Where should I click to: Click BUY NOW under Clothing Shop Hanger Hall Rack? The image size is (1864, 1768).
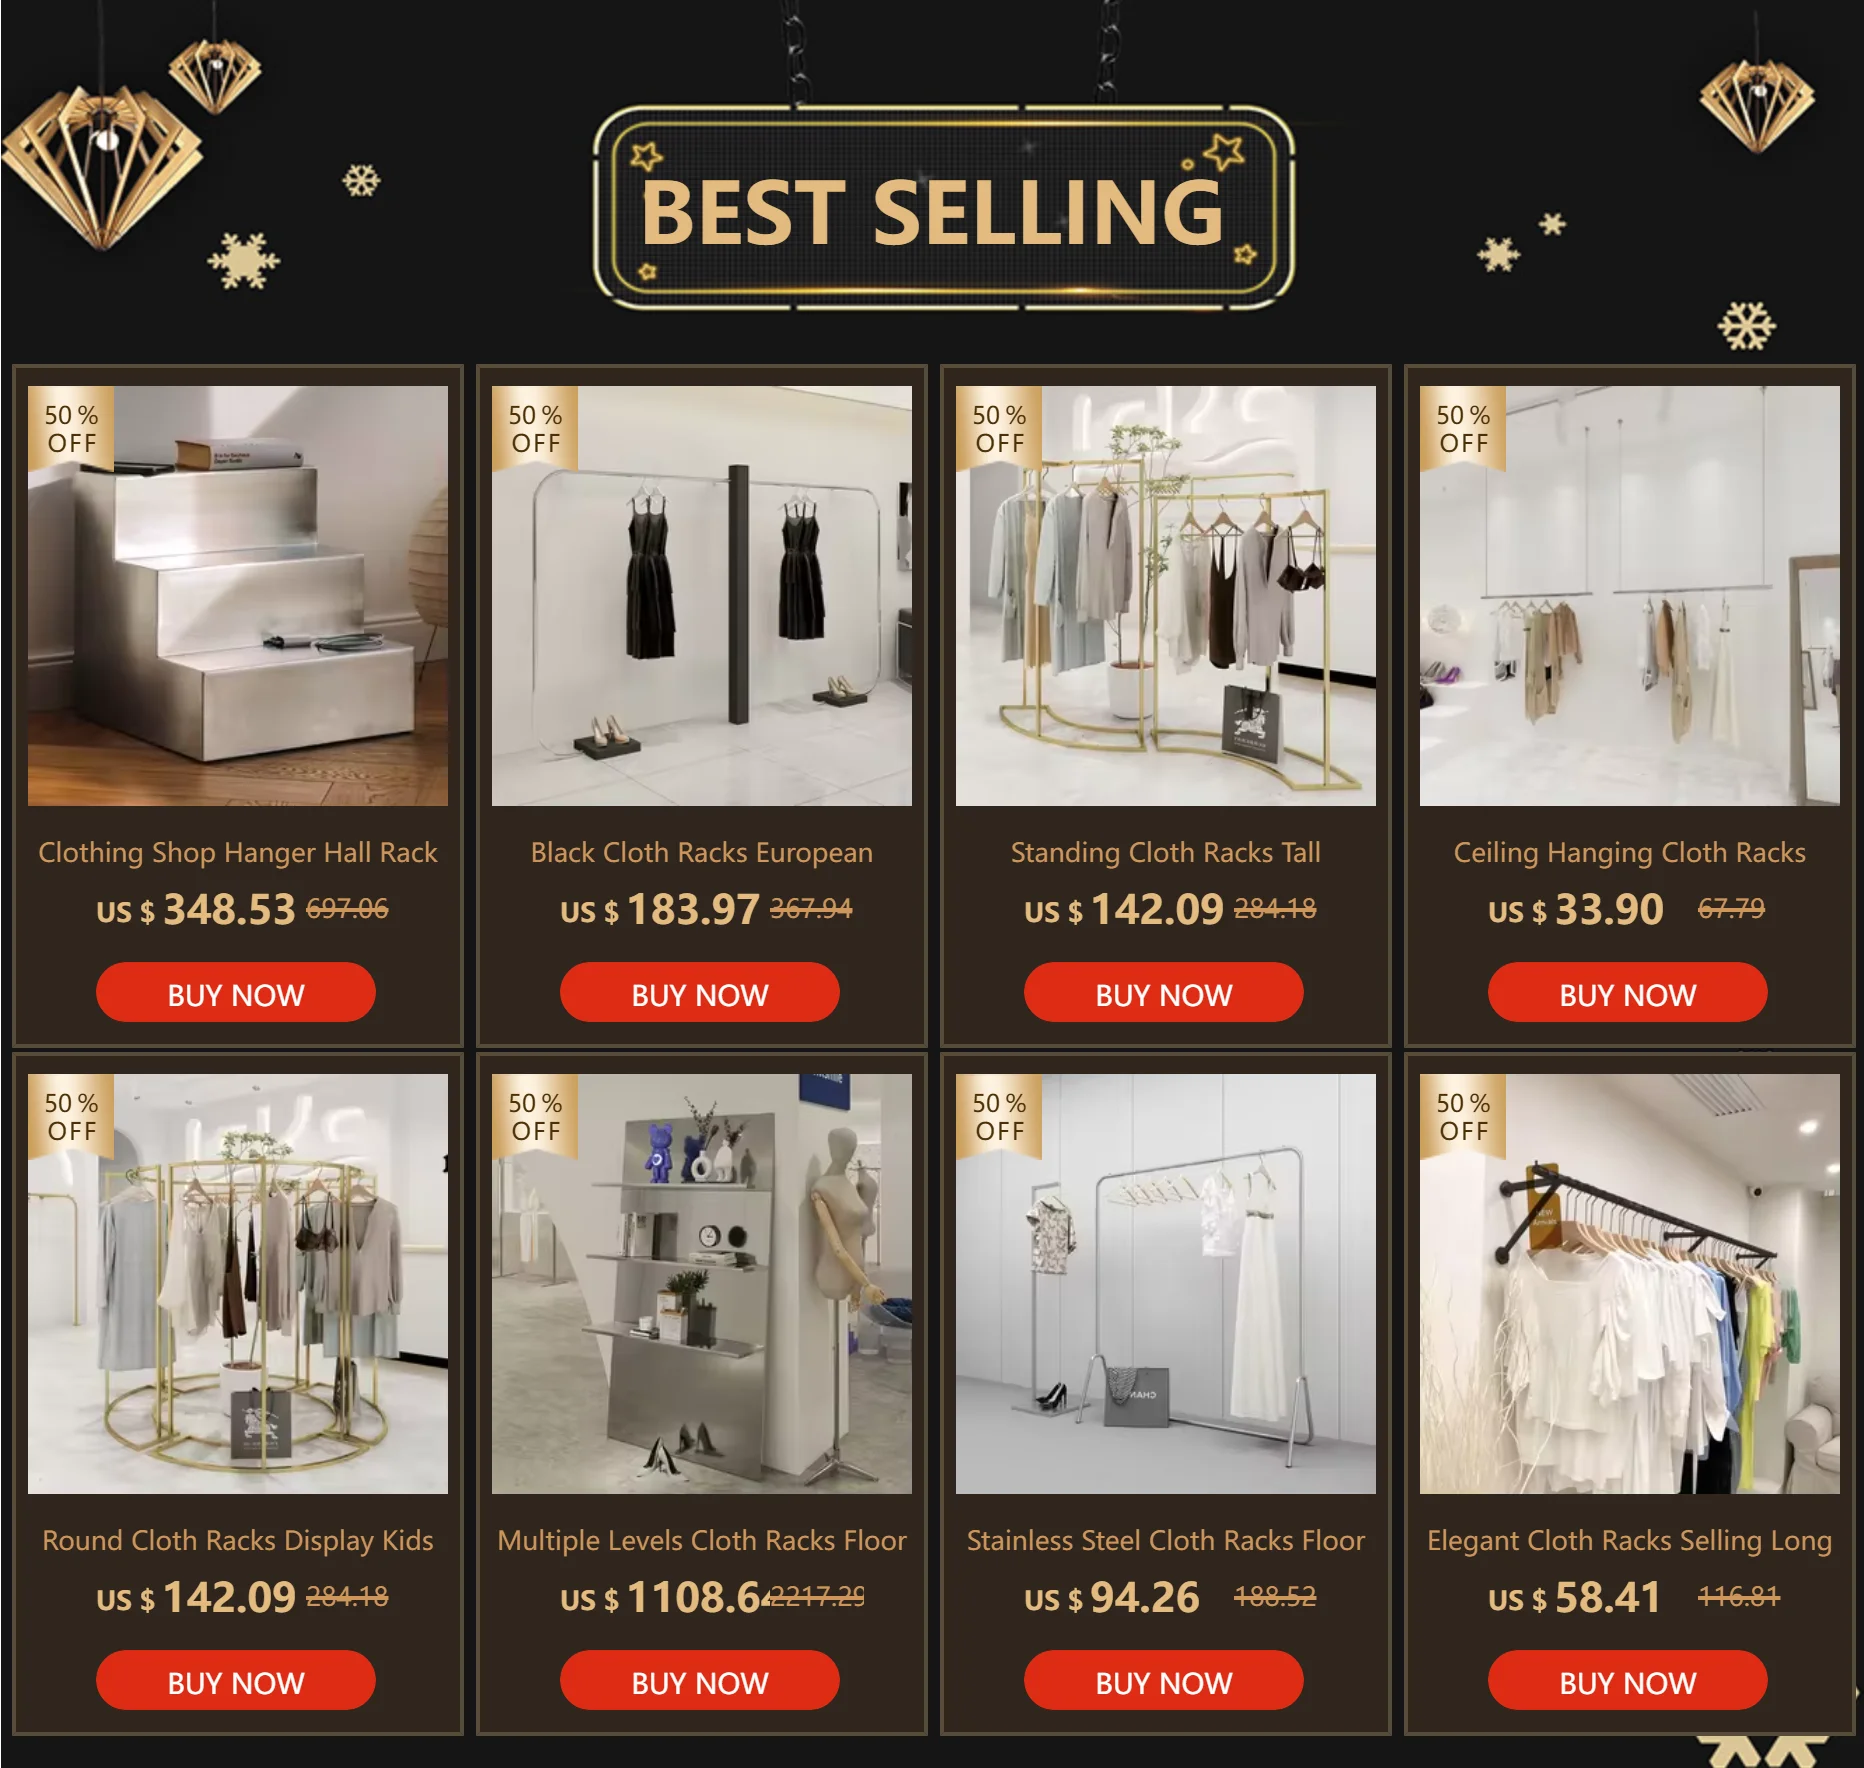click(x=236, y=992)
